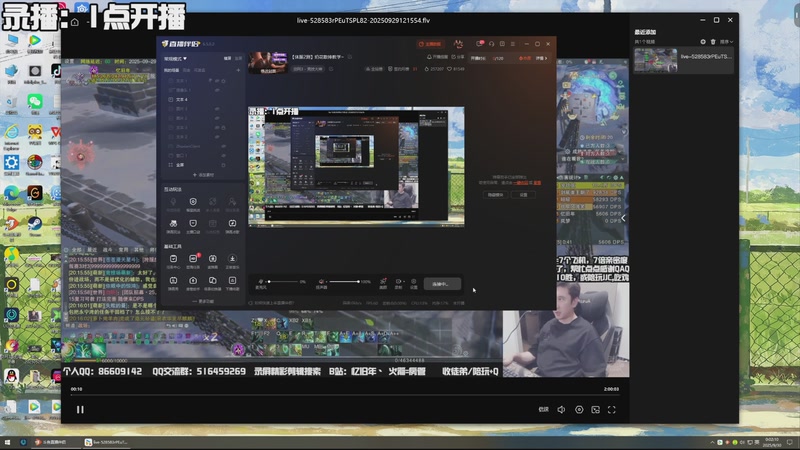Screen dimensions: 800x450
Task: Open QQ penguin desktop icon
Action: (x=12, y=378)
